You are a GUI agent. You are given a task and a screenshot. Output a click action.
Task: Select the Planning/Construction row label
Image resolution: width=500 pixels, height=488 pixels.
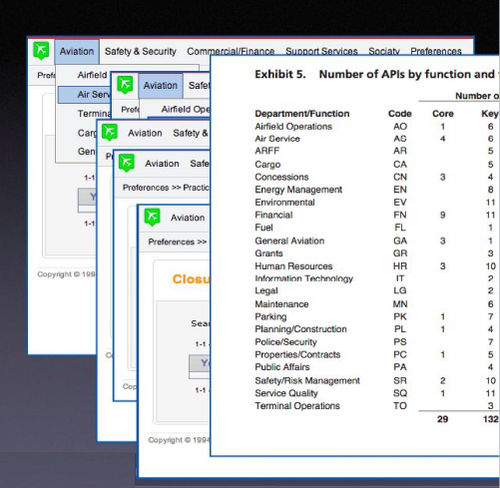301,329
